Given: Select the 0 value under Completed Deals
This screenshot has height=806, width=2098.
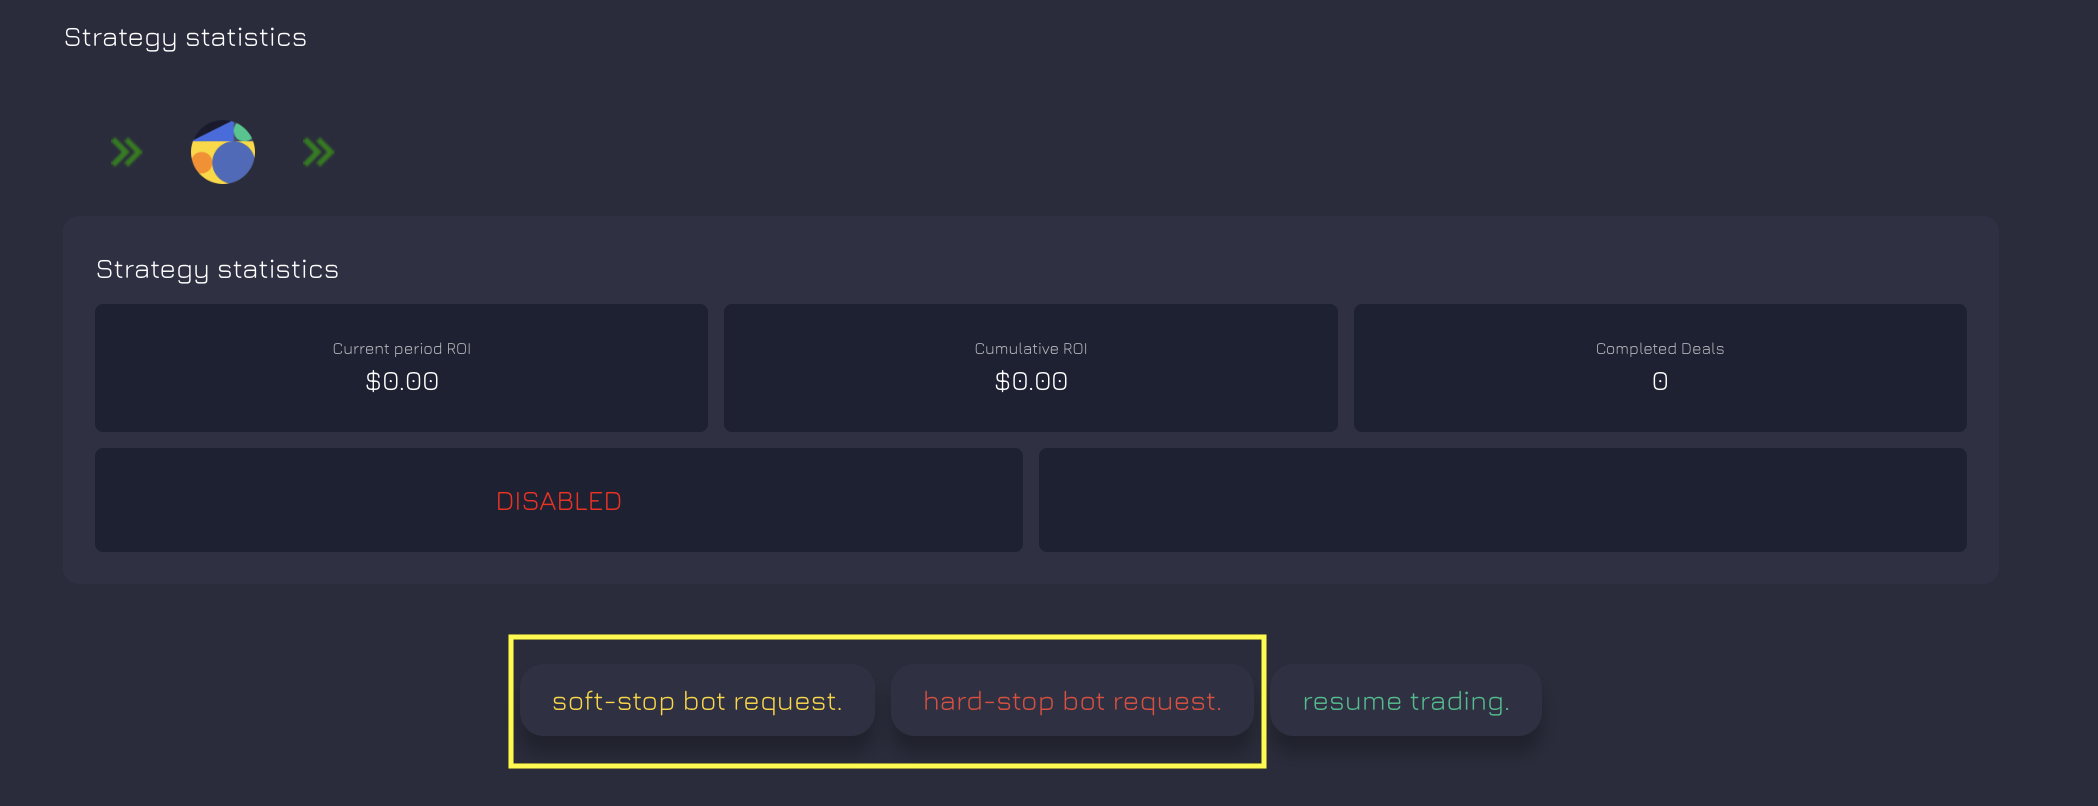Looking at the screenshot, I should coord(1660,381).
